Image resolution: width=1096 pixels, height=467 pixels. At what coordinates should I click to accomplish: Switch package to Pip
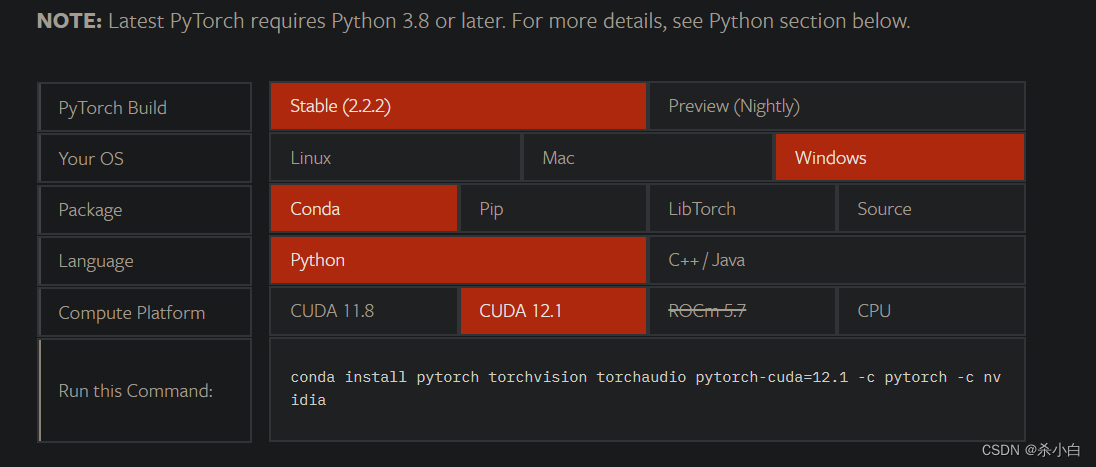coord(553,208)
